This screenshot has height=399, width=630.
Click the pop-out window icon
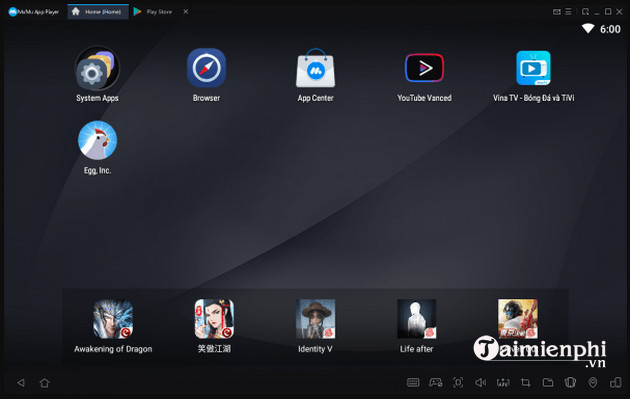click(585, 12)
